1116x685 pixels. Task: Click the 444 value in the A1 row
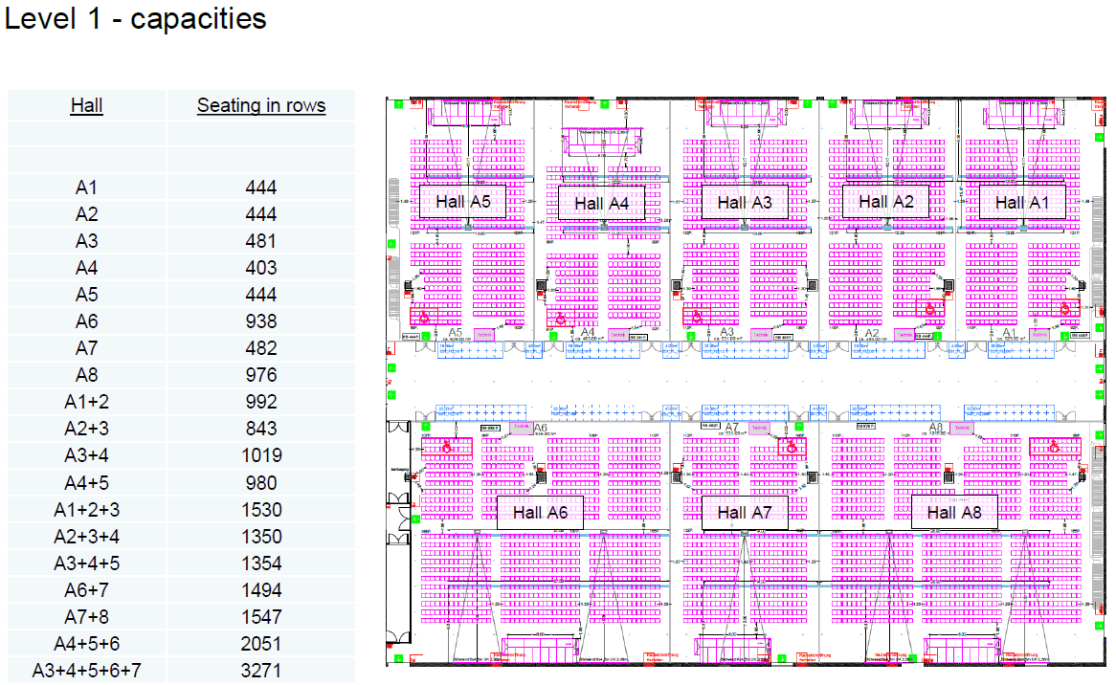pyautogui.click(x=261, y=187)
